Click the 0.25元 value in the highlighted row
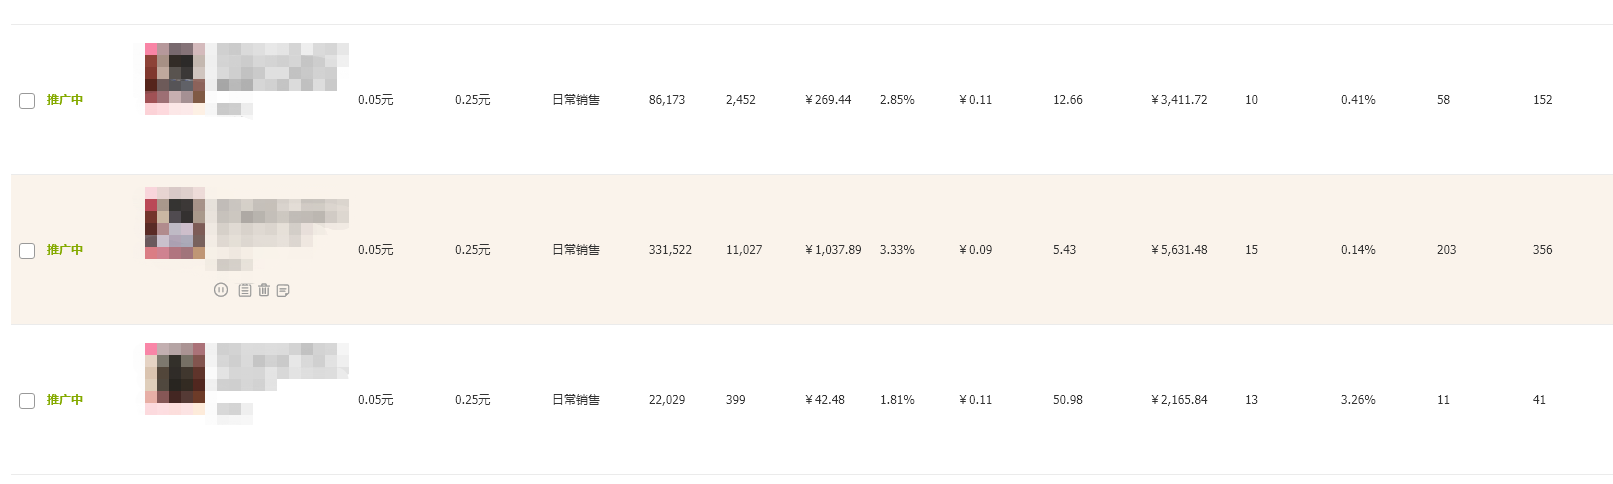Image resolution: width=1613 pixels, height=484 pixels. [473, 250]
